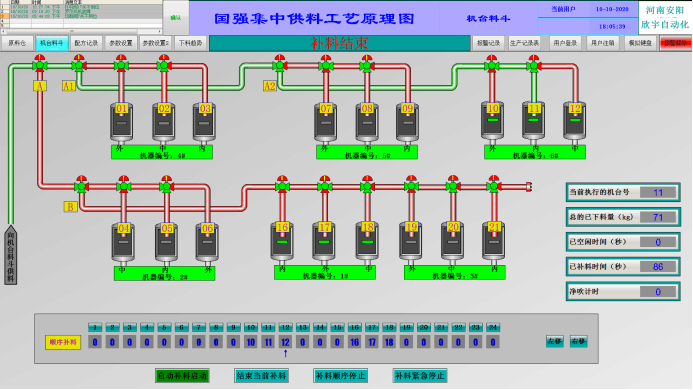Click the 用户登录 button
The width and height of the screenshot is (693, 390).
[565, 43]
